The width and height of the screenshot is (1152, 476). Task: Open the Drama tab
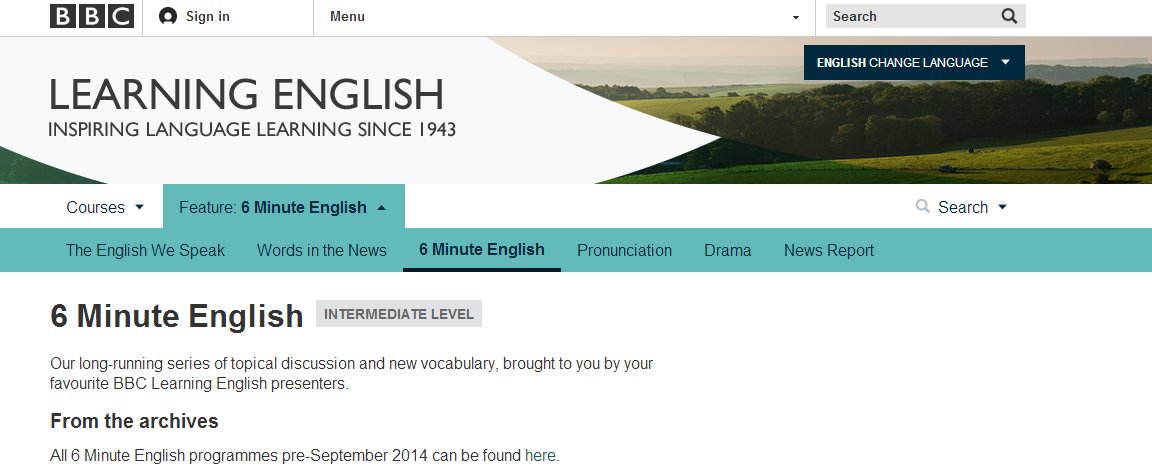[x=727, y=250]
